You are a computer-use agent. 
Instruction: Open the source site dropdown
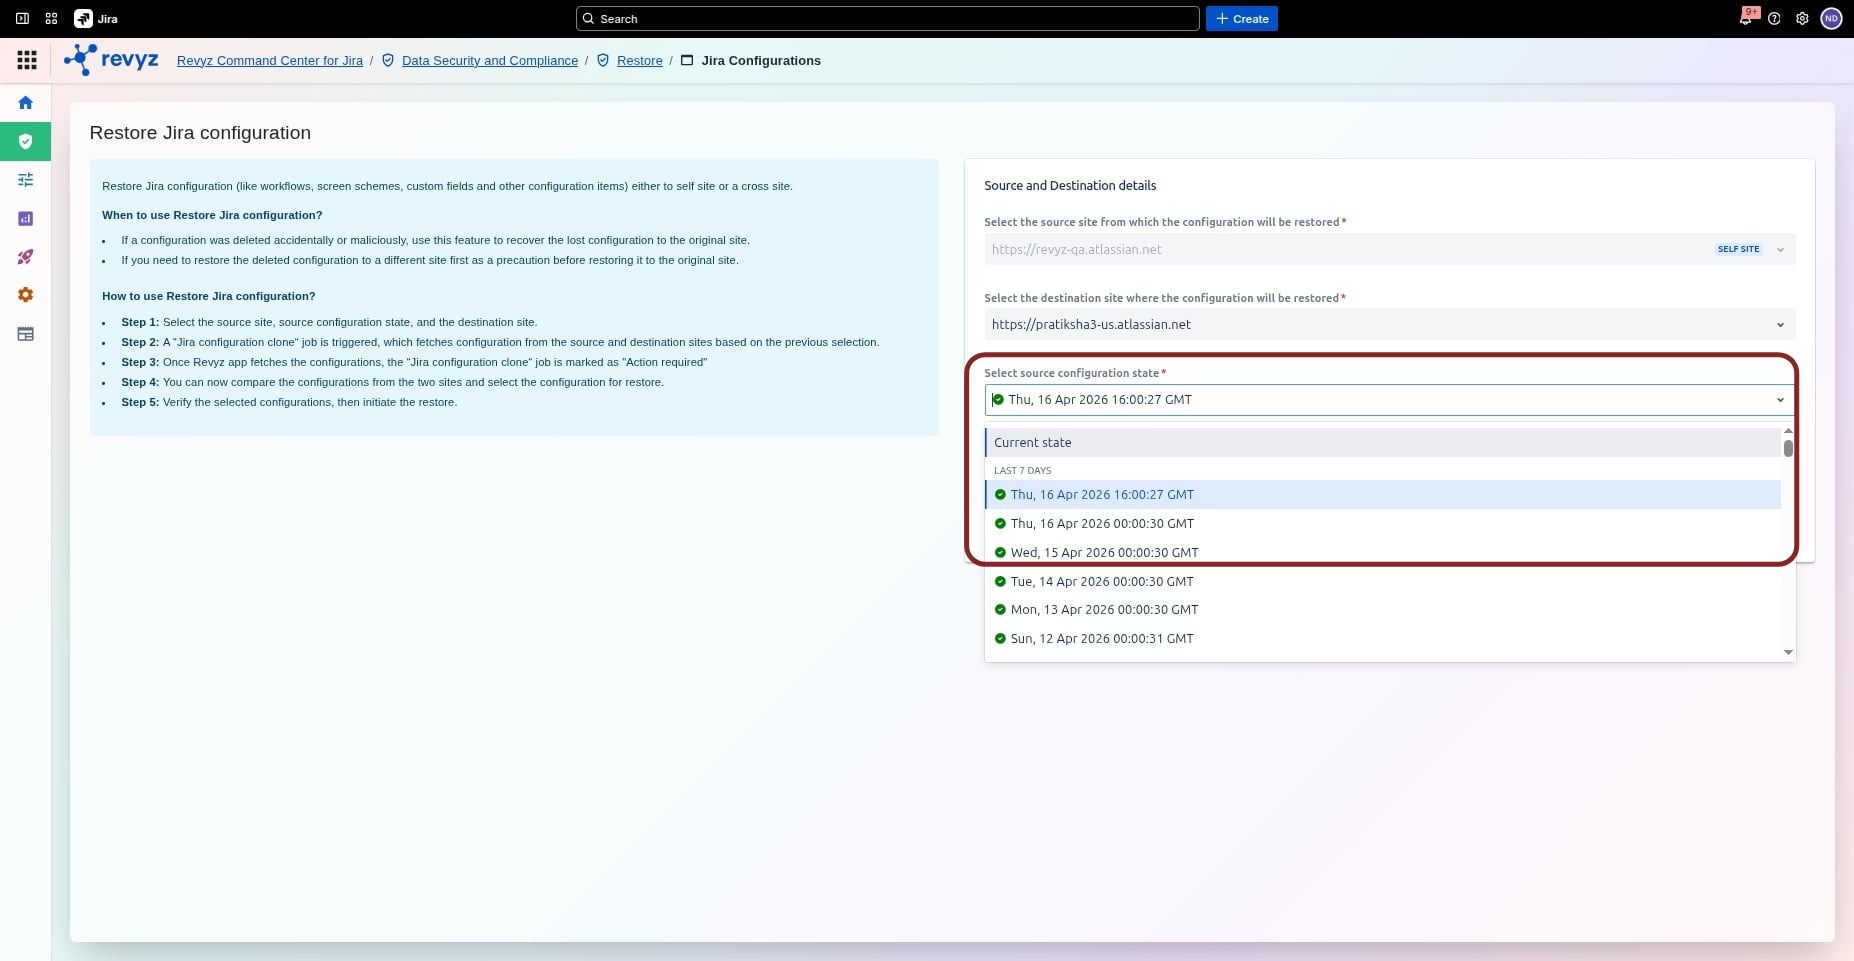pyautogui.click(x=1389, y=249)
